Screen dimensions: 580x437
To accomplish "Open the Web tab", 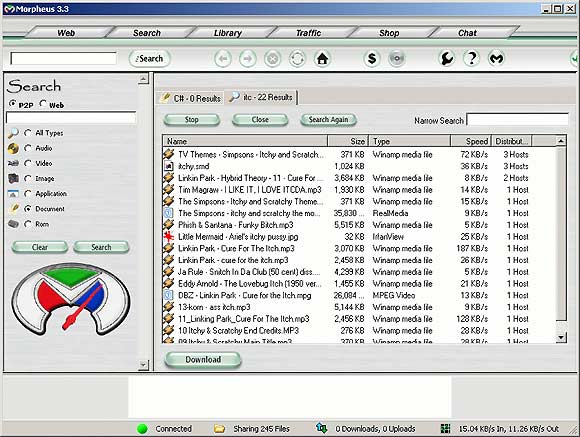I will [67, 33].
